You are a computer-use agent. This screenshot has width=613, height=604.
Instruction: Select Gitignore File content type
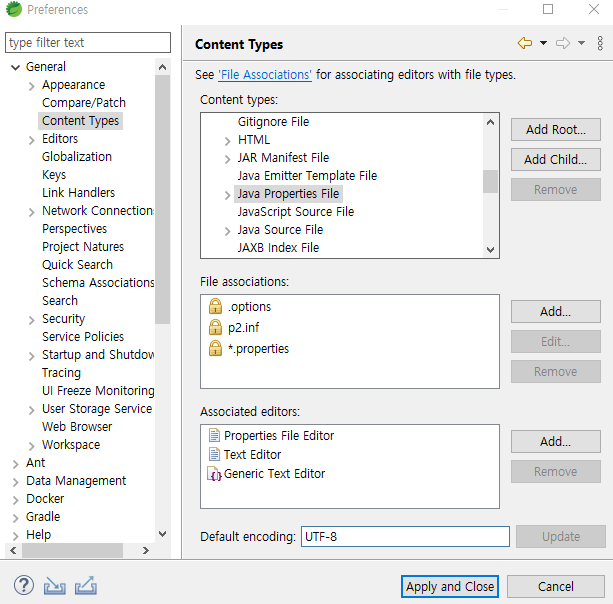(x=273, y=122)
